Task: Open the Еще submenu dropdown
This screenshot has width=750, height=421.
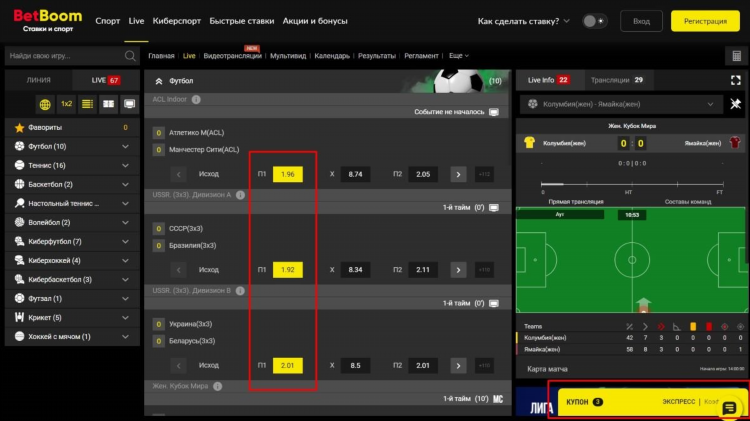Action: tap(459, 56)
